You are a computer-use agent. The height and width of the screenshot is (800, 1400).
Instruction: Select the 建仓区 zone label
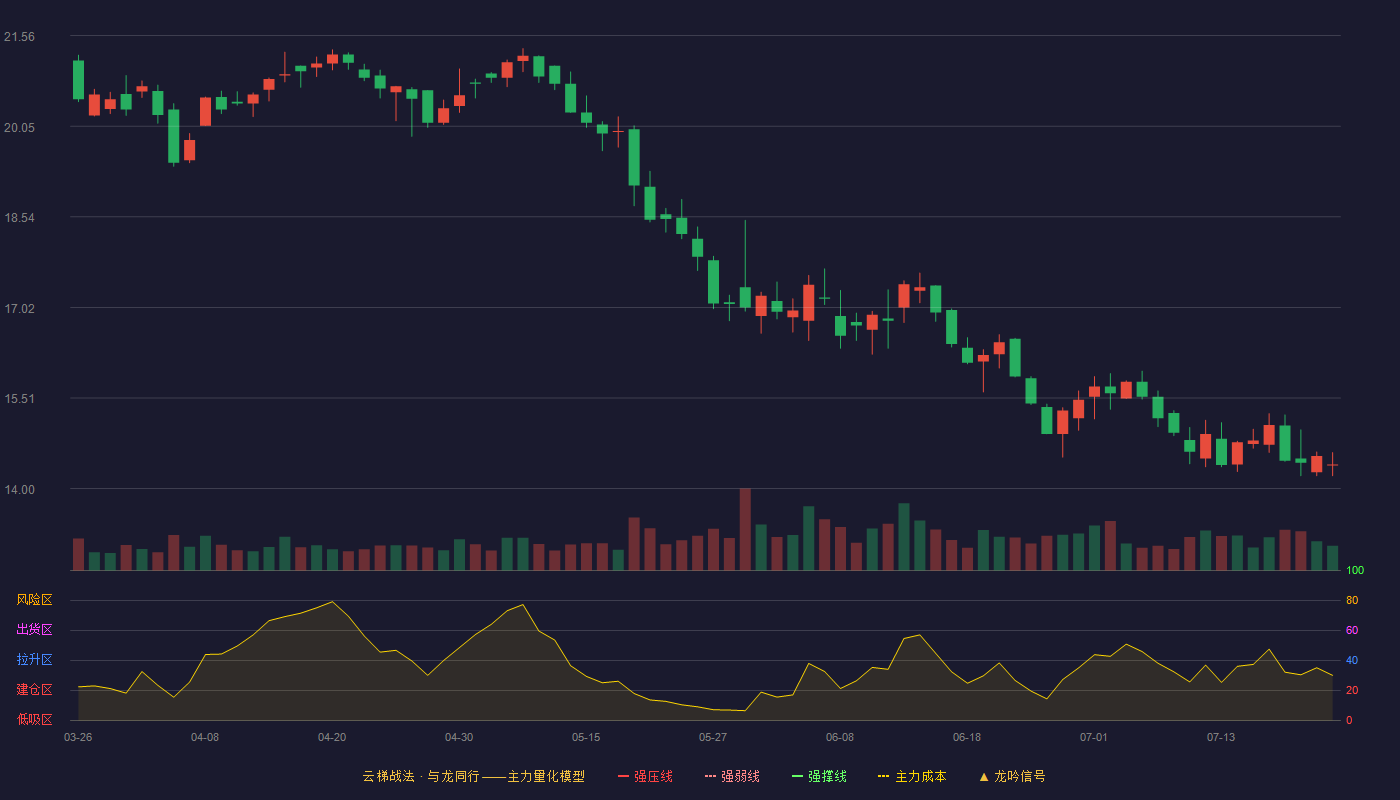pos(34,690)
